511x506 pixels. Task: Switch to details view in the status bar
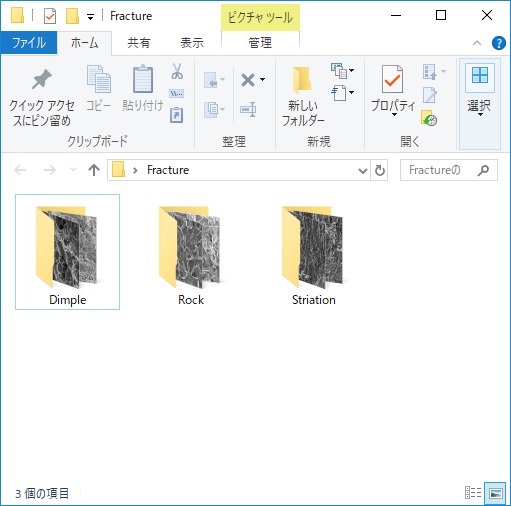[x=473, y=493]
